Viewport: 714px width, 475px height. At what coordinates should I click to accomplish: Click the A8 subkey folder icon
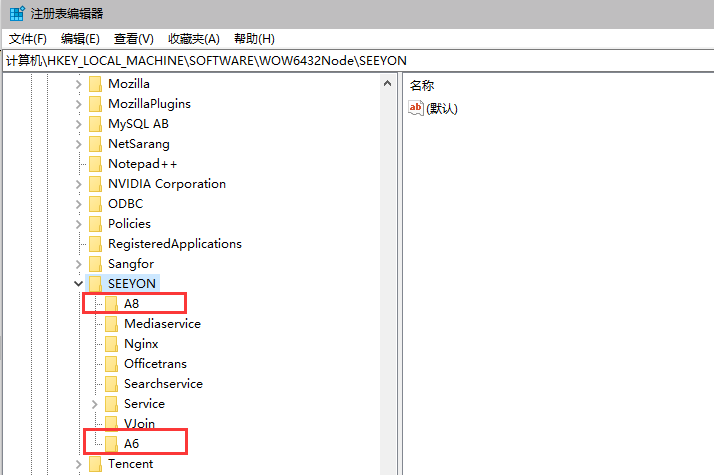(112, 304)
